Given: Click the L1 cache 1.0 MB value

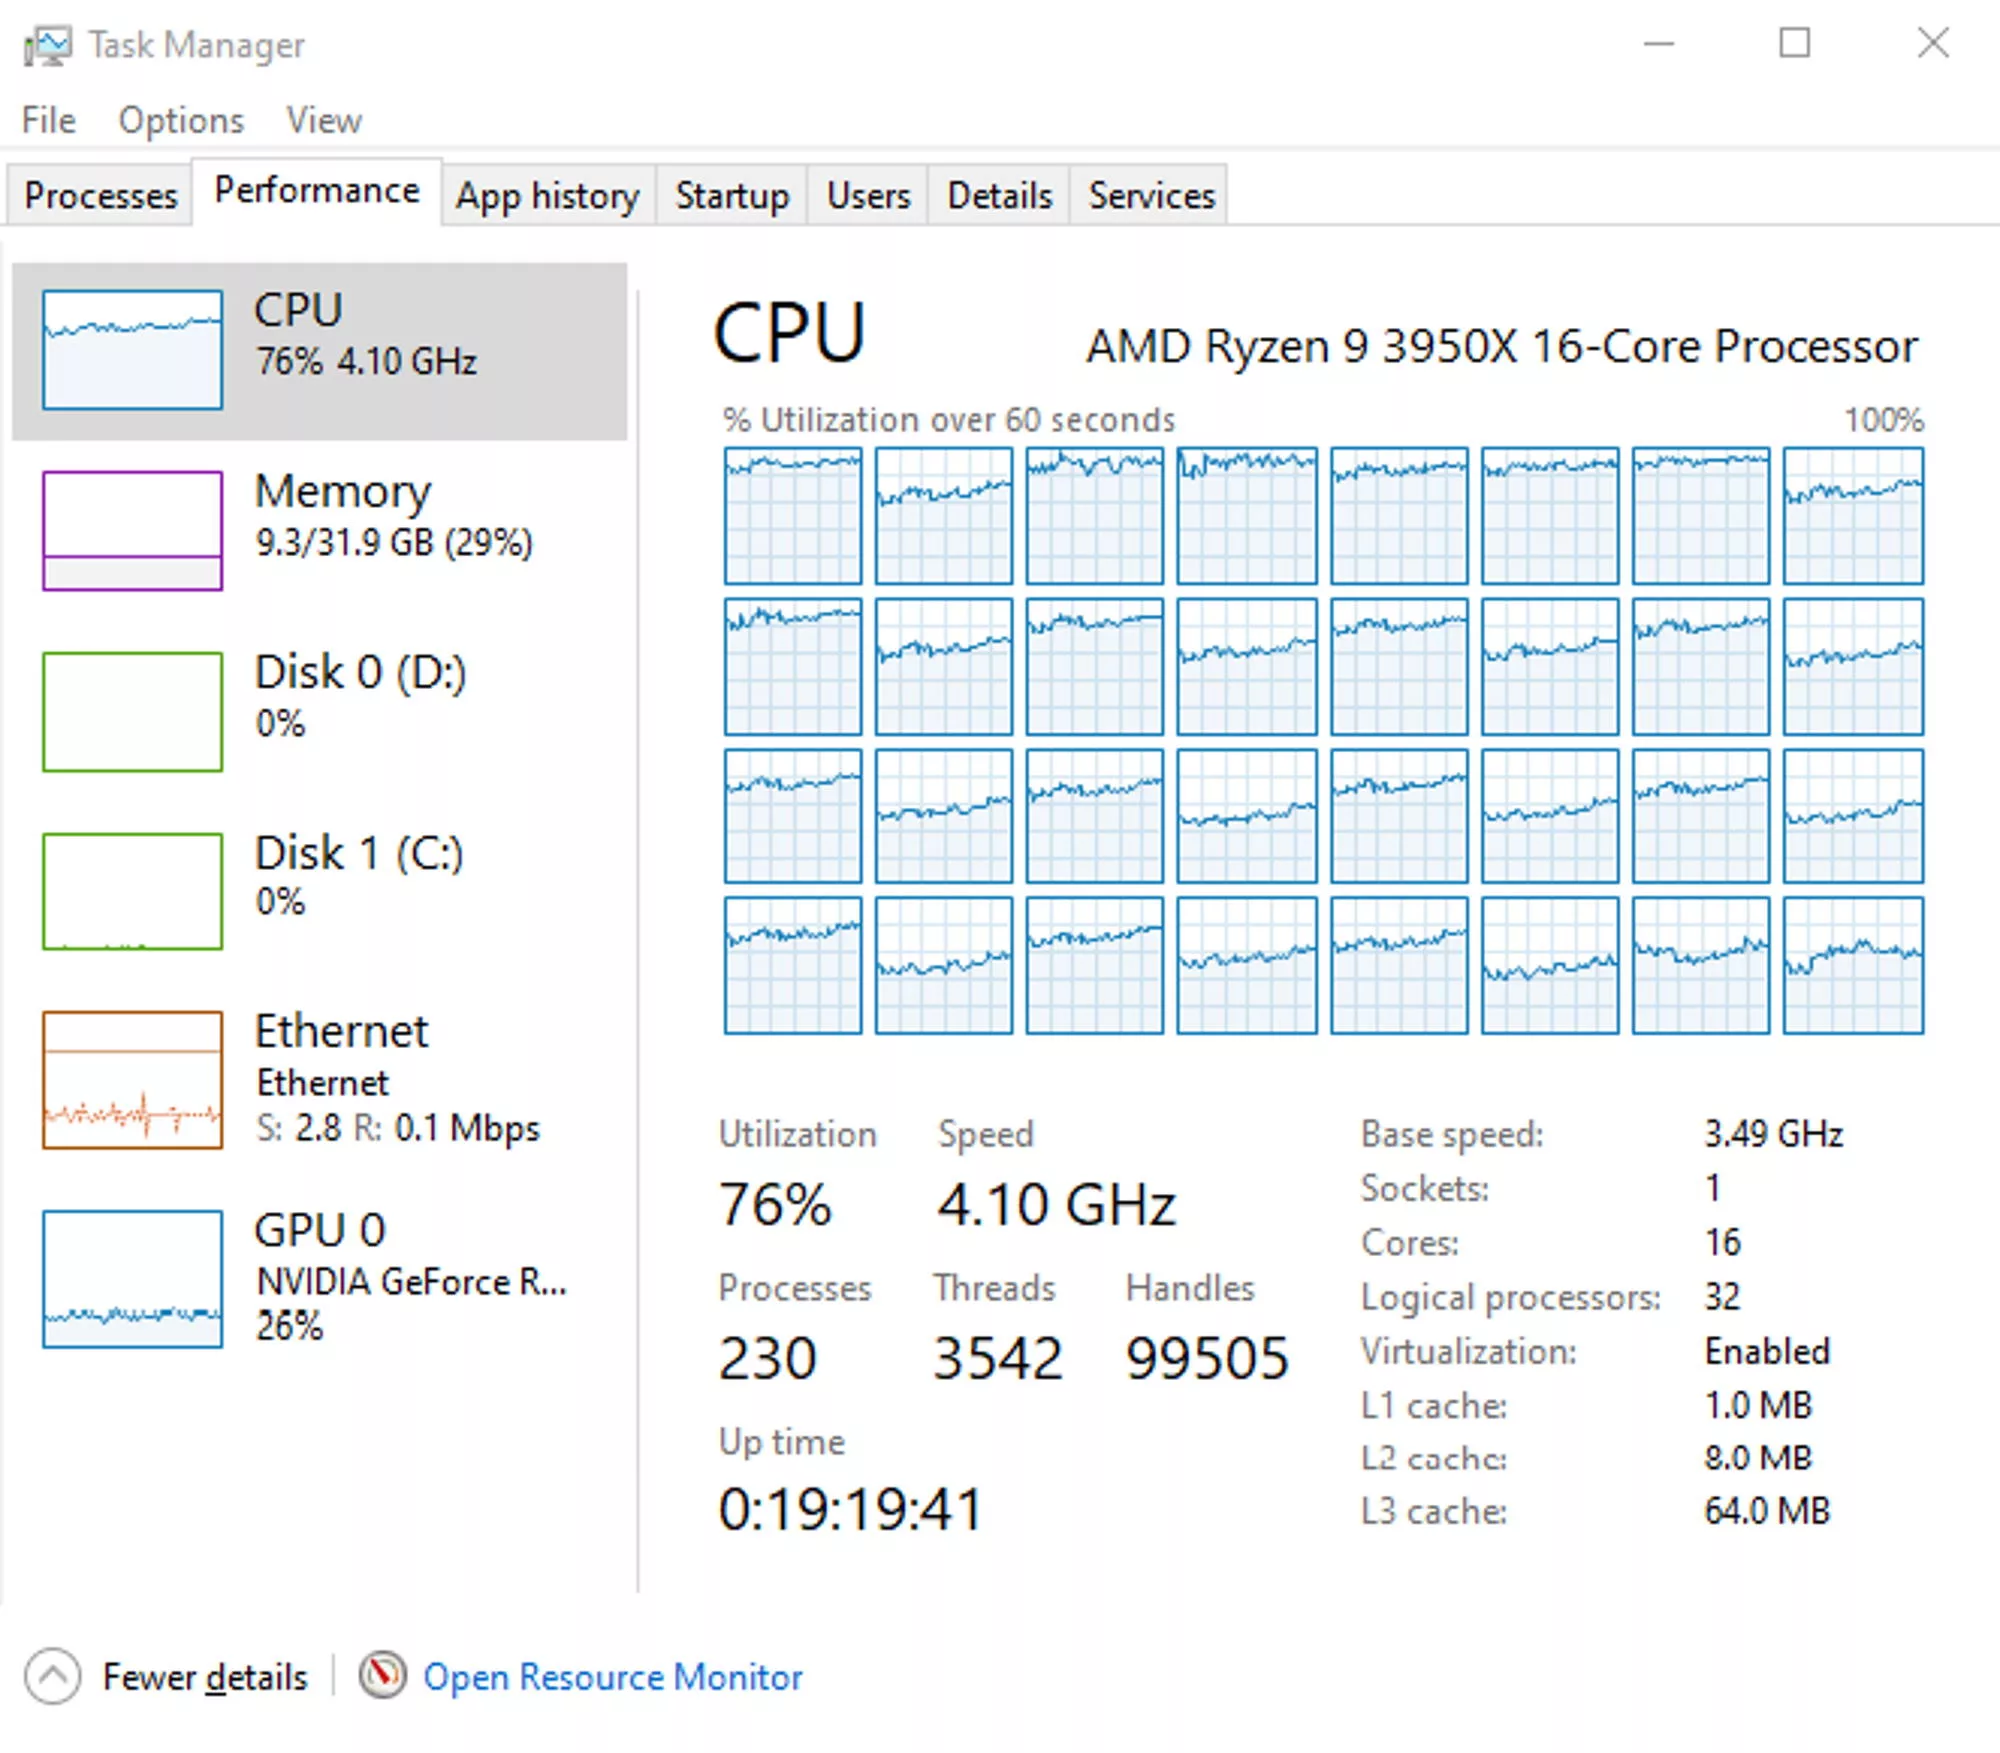Looking at the screenshot, I should coord(1758,1405).
